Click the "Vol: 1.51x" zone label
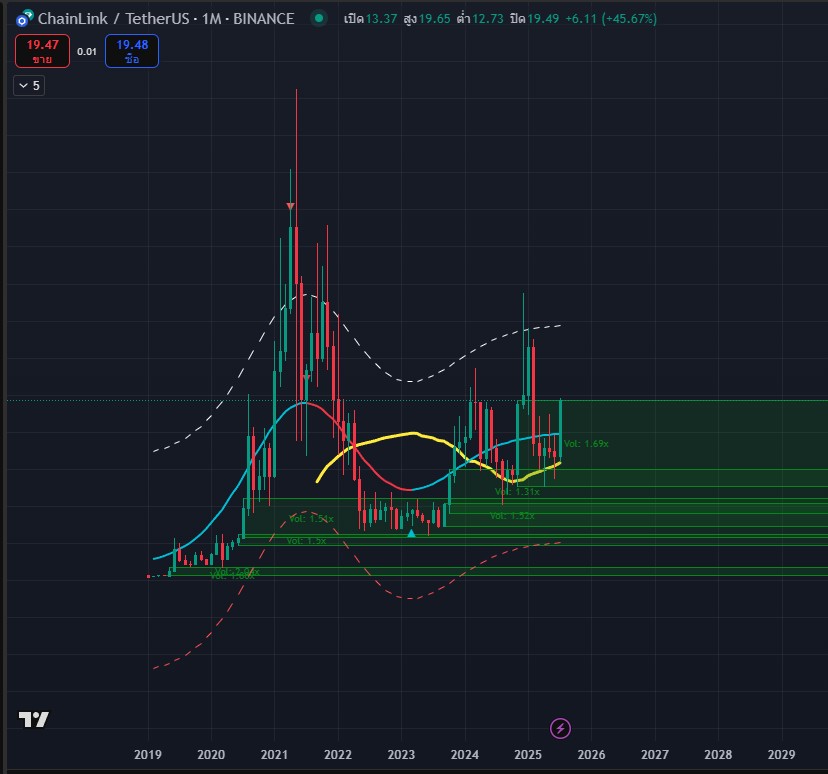828x774 pixels. (312, 518)
